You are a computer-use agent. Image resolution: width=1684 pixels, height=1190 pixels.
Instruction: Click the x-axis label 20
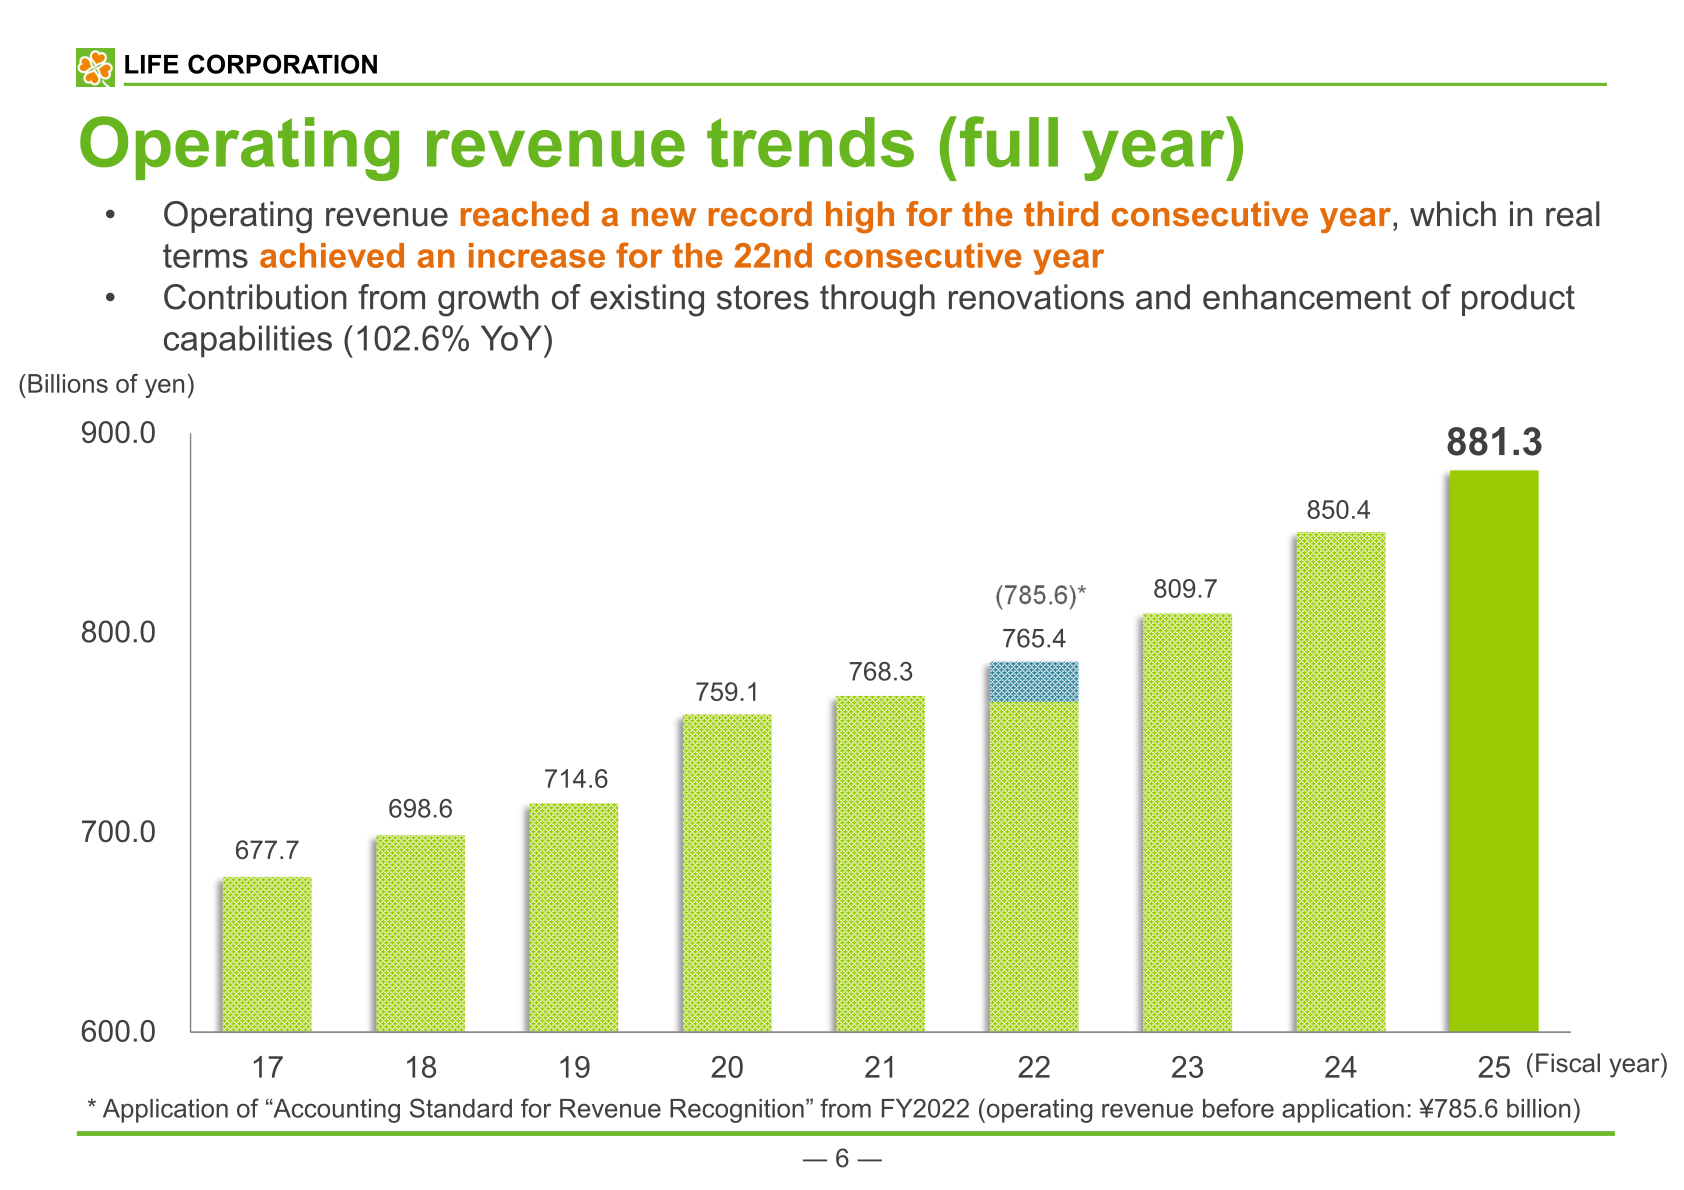[727, 1068]
